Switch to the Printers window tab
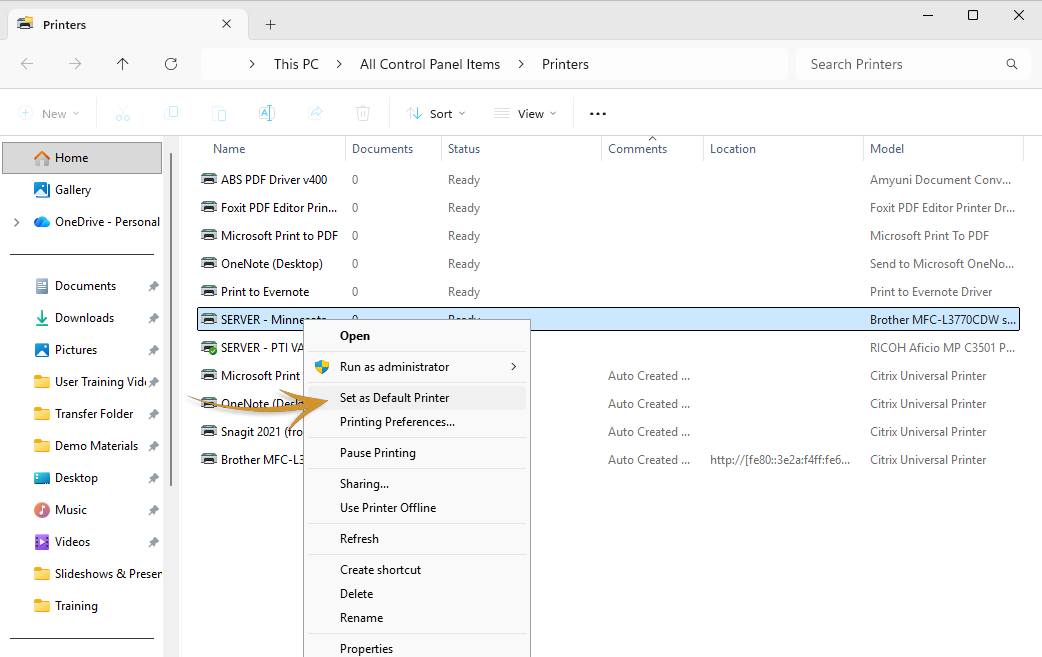 point(126,25)
